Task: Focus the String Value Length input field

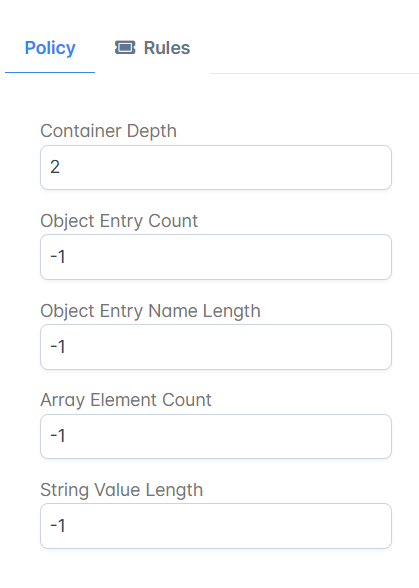Action: pyautogui.click(x=216, y=526)
